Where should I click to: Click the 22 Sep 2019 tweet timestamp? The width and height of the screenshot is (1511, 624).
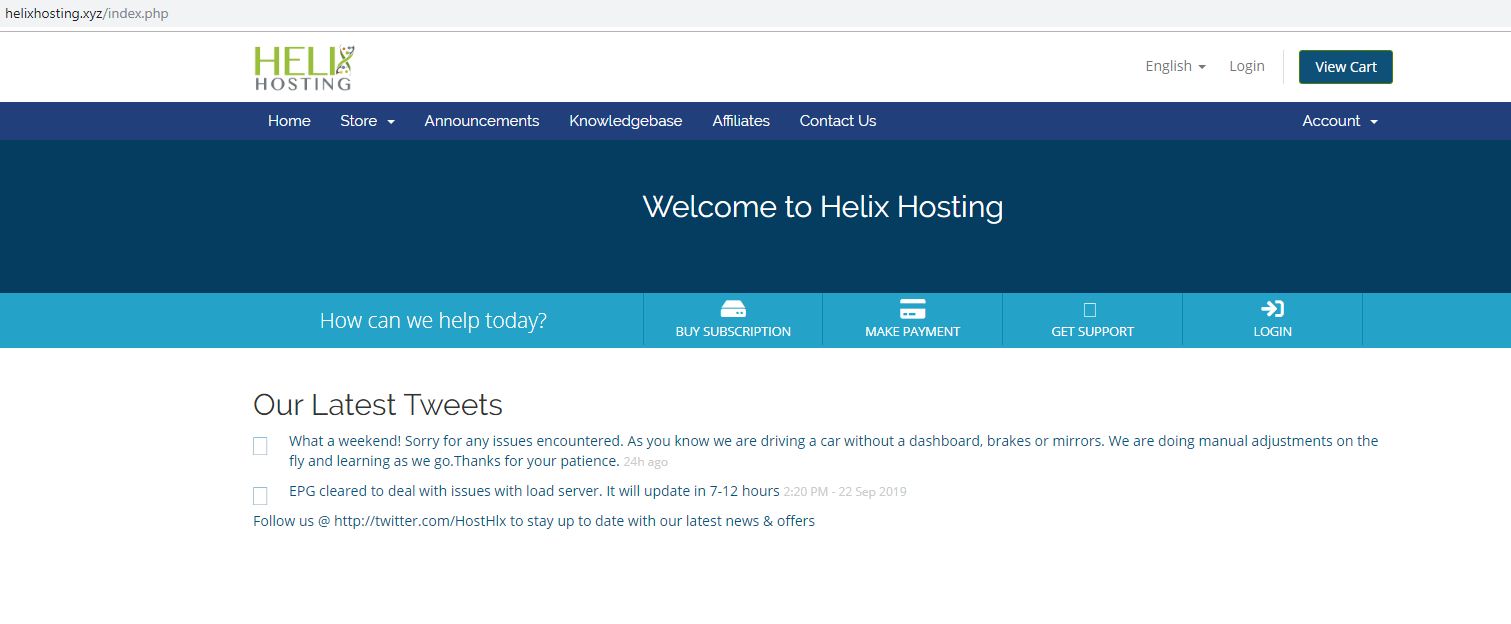point(845,492)
